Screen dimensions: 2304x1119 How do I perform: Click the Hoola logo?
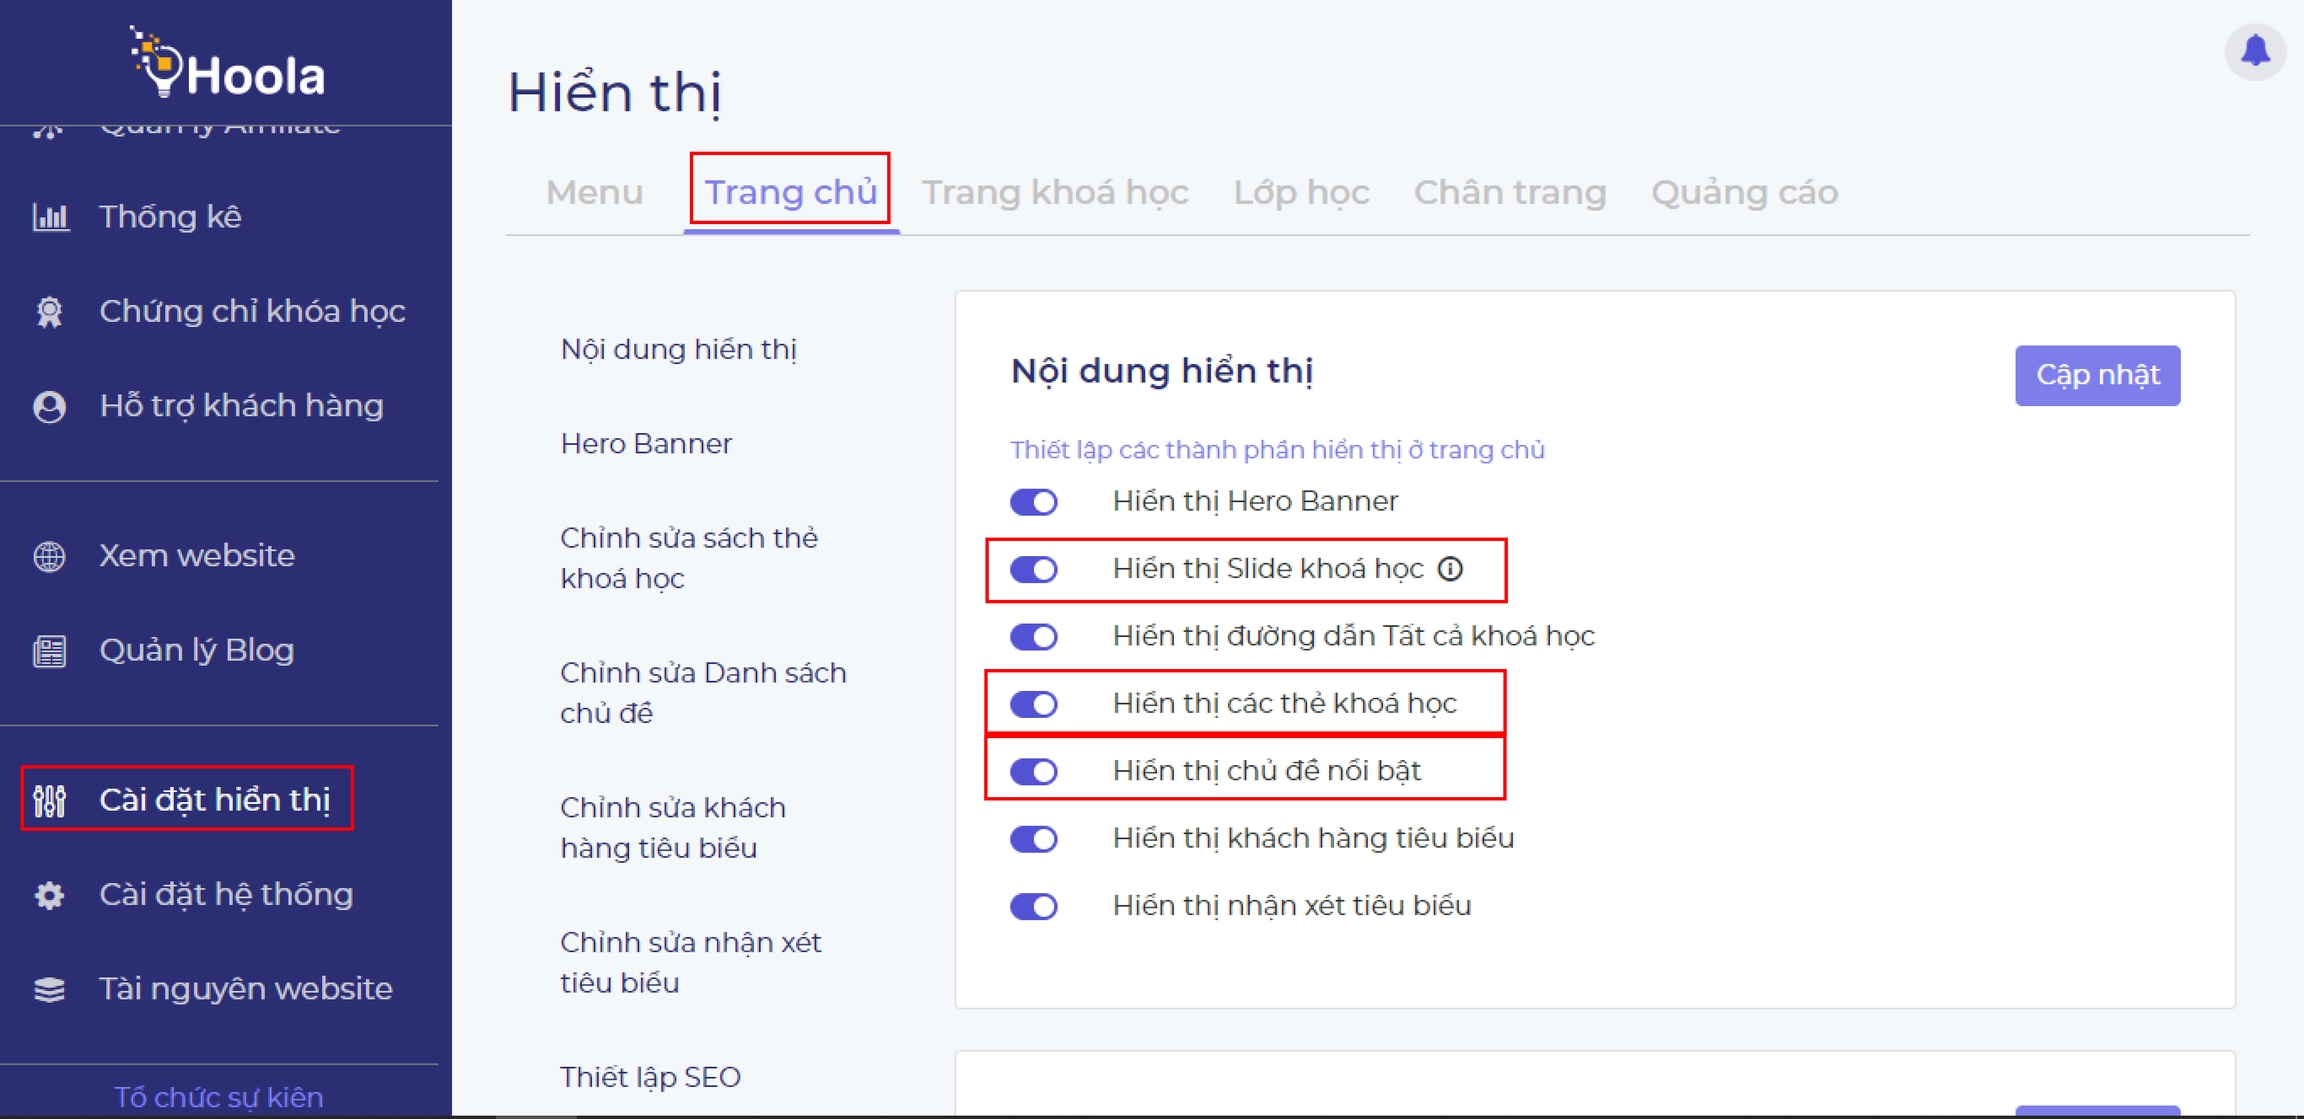(x=228, y=65)
